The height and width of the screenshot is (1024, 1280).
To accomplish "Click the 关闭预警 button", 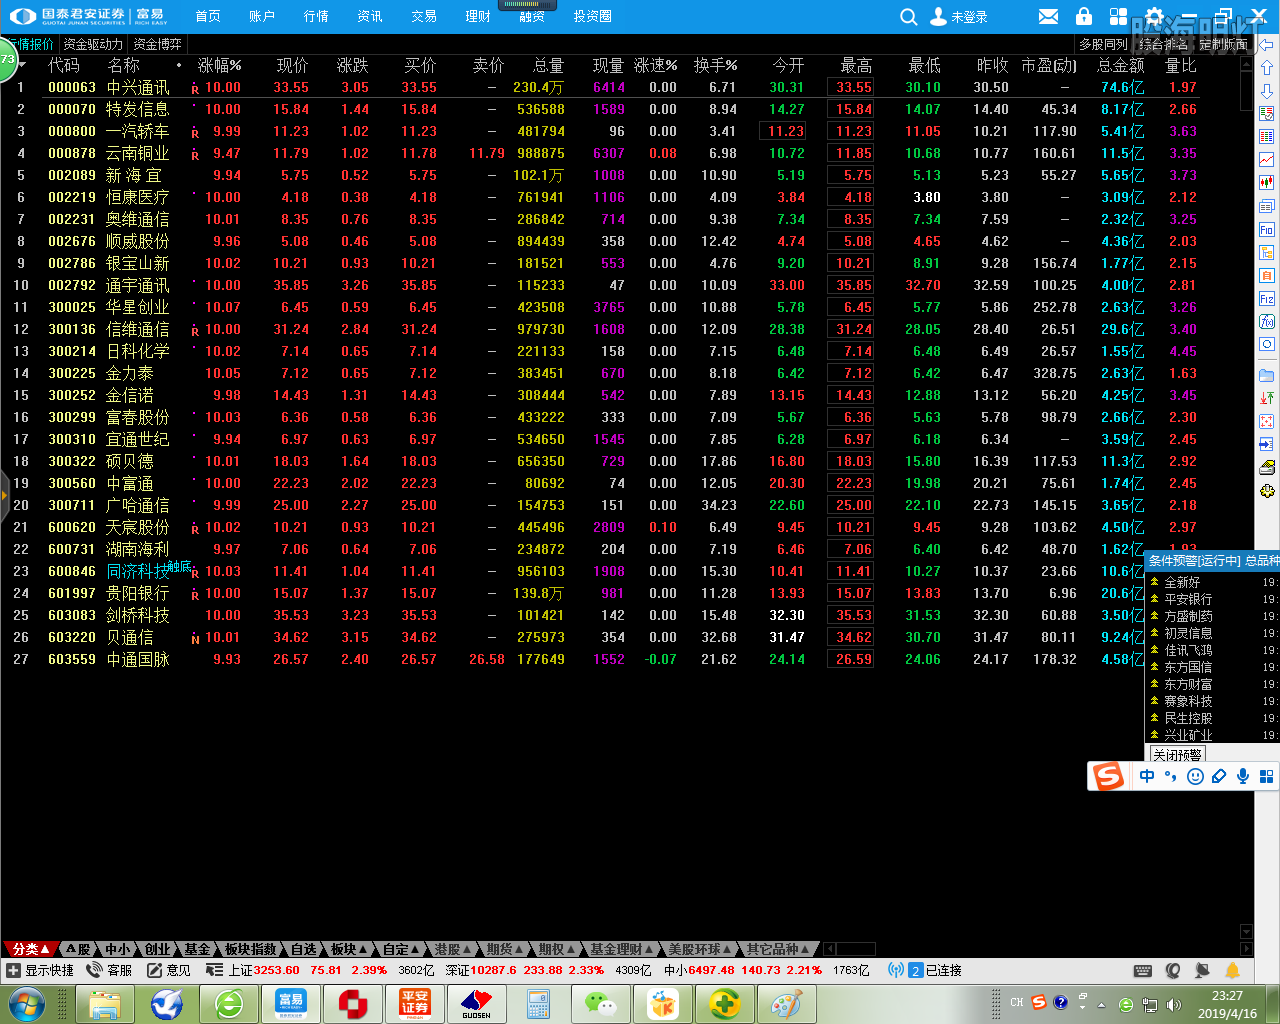I will [1177, 755].
